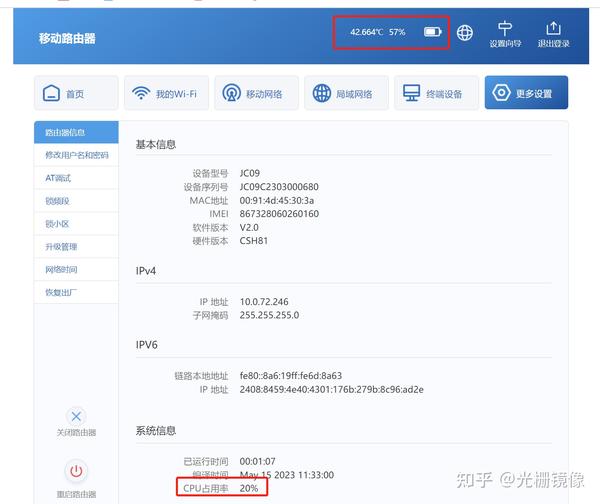Image resolution: width=600 pixels, height=504 pixels.
Task: Click the mobile network antenna icon
Action: point(232,93)
